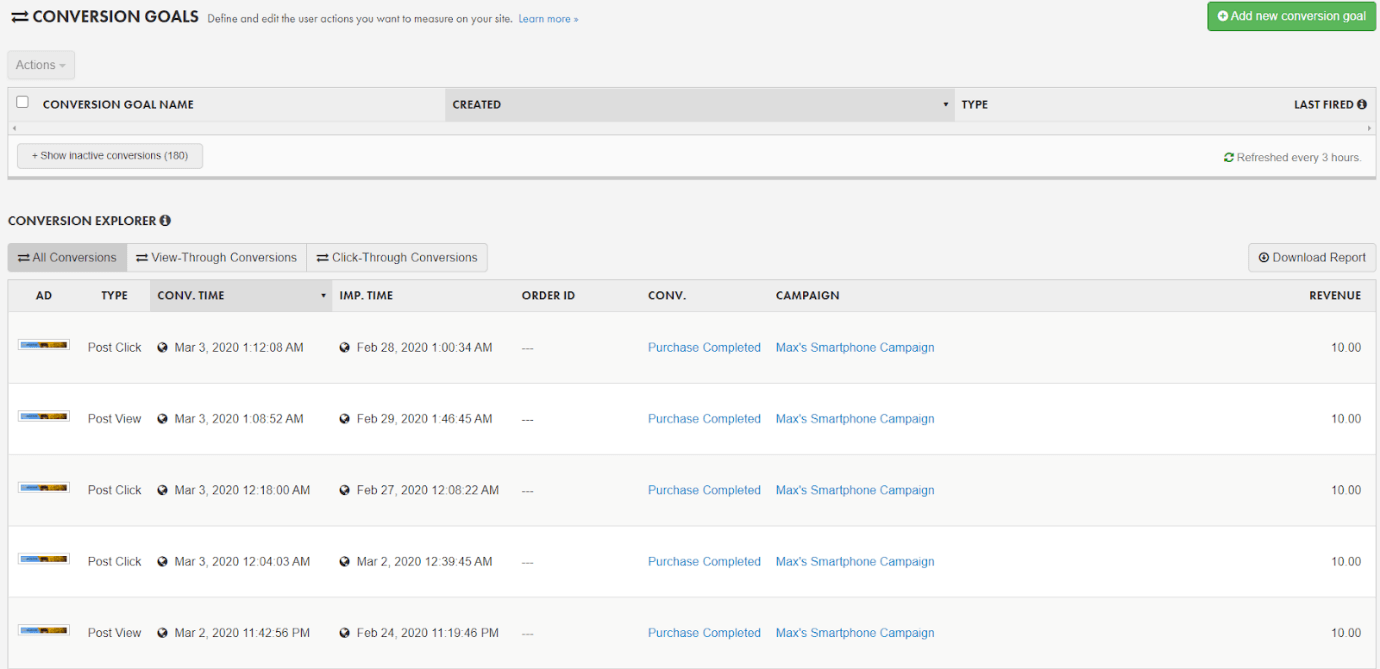Click the Conversion Goals swap-arrows title icon

point(19,17)
